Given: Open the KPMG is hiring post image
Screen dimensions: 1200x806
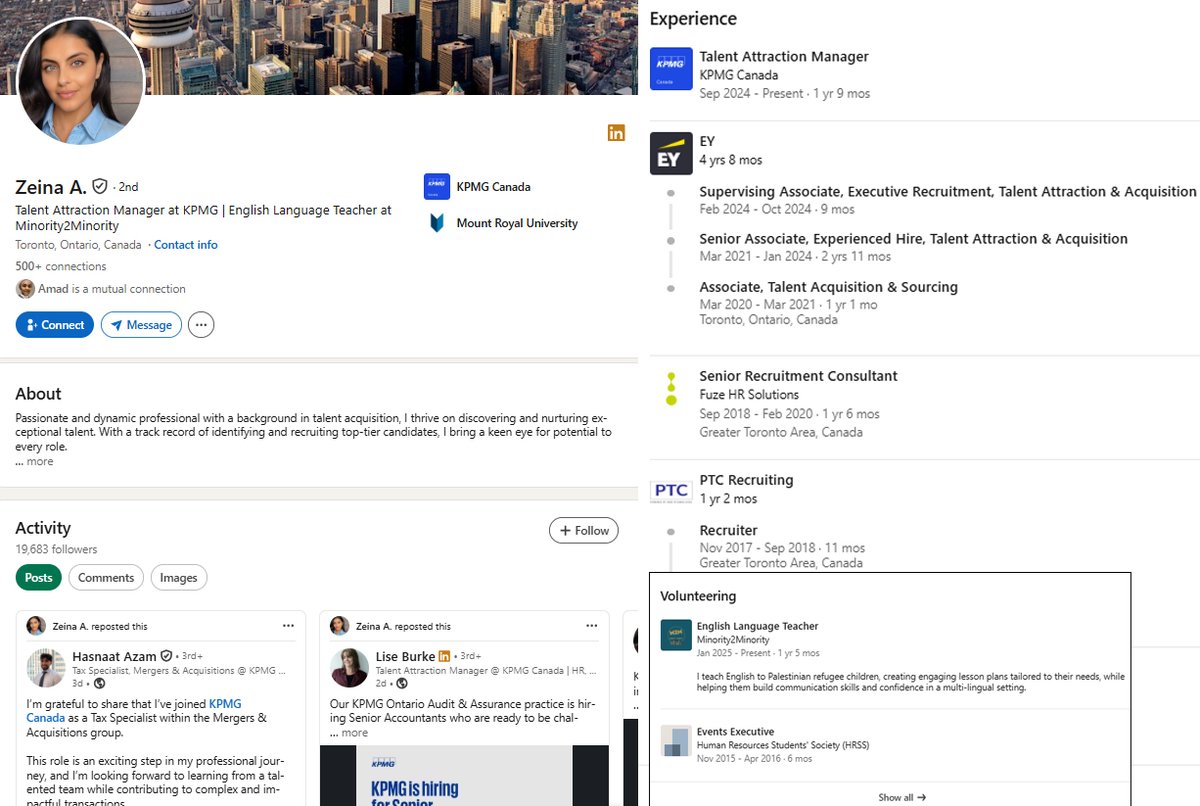Looking at the screenshot, I should click(464, 776).
